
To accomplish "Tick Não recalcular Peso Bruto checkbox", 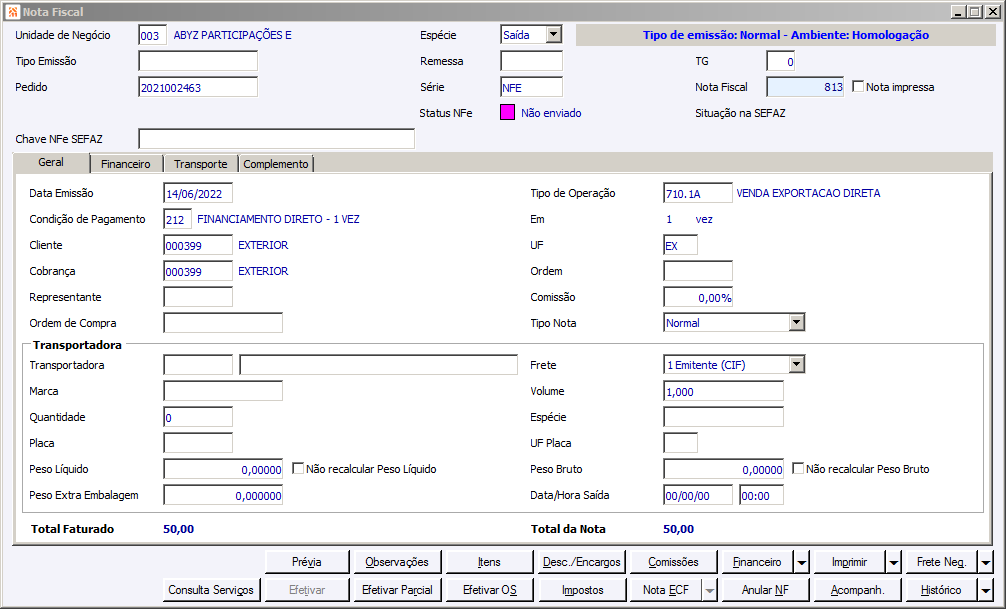I will point(798,468).
